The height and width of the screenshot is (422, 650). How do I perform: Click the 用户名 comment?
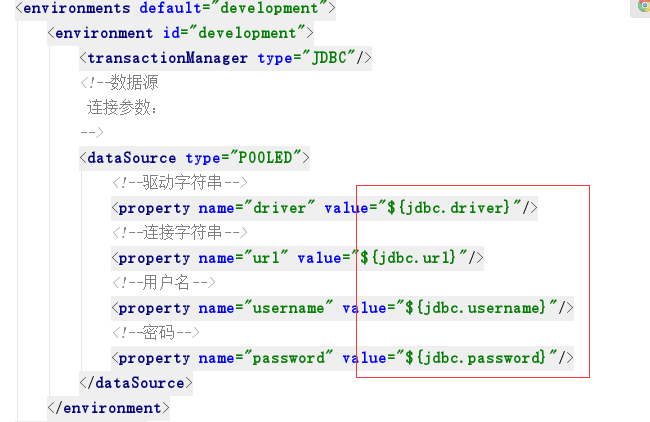pyautogui.click(x=164, y=283)
